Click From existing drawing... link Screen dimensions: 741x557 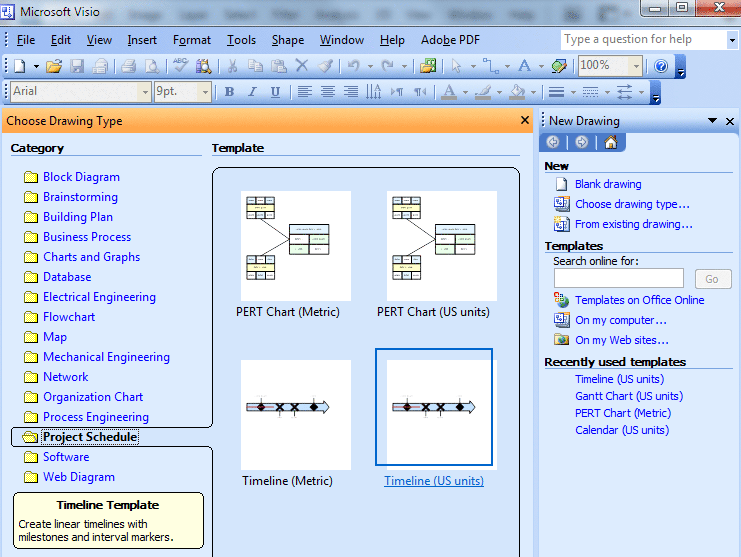[634, 224]
